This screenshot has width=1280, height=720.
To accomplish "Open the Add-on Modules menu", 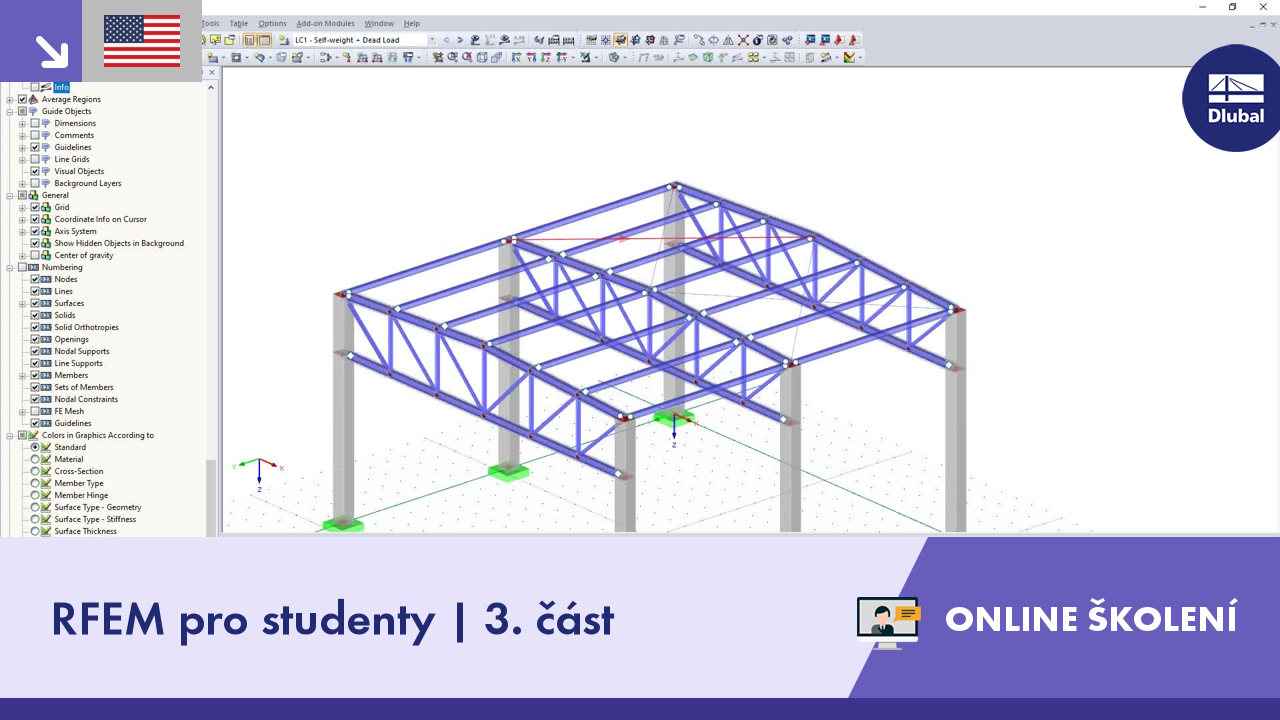I will click(x=325, y=23).
